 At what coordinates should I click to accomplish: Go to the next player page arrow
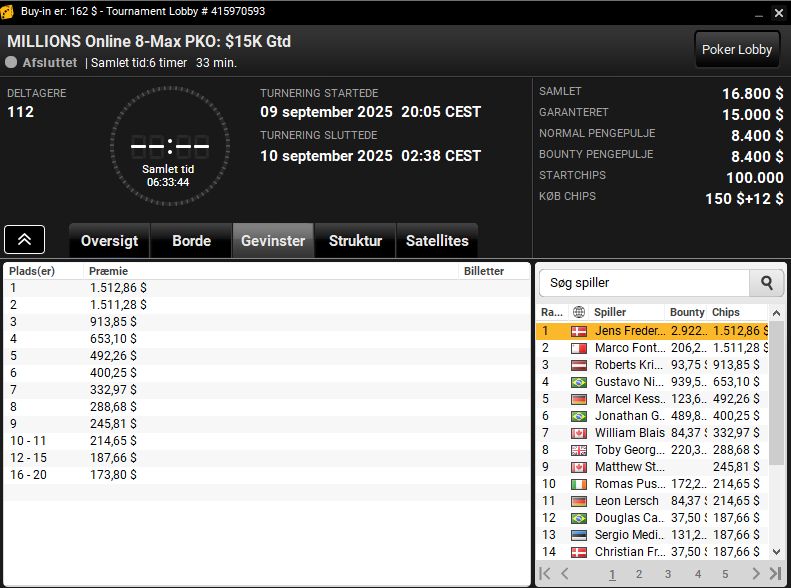click(755, 573)
